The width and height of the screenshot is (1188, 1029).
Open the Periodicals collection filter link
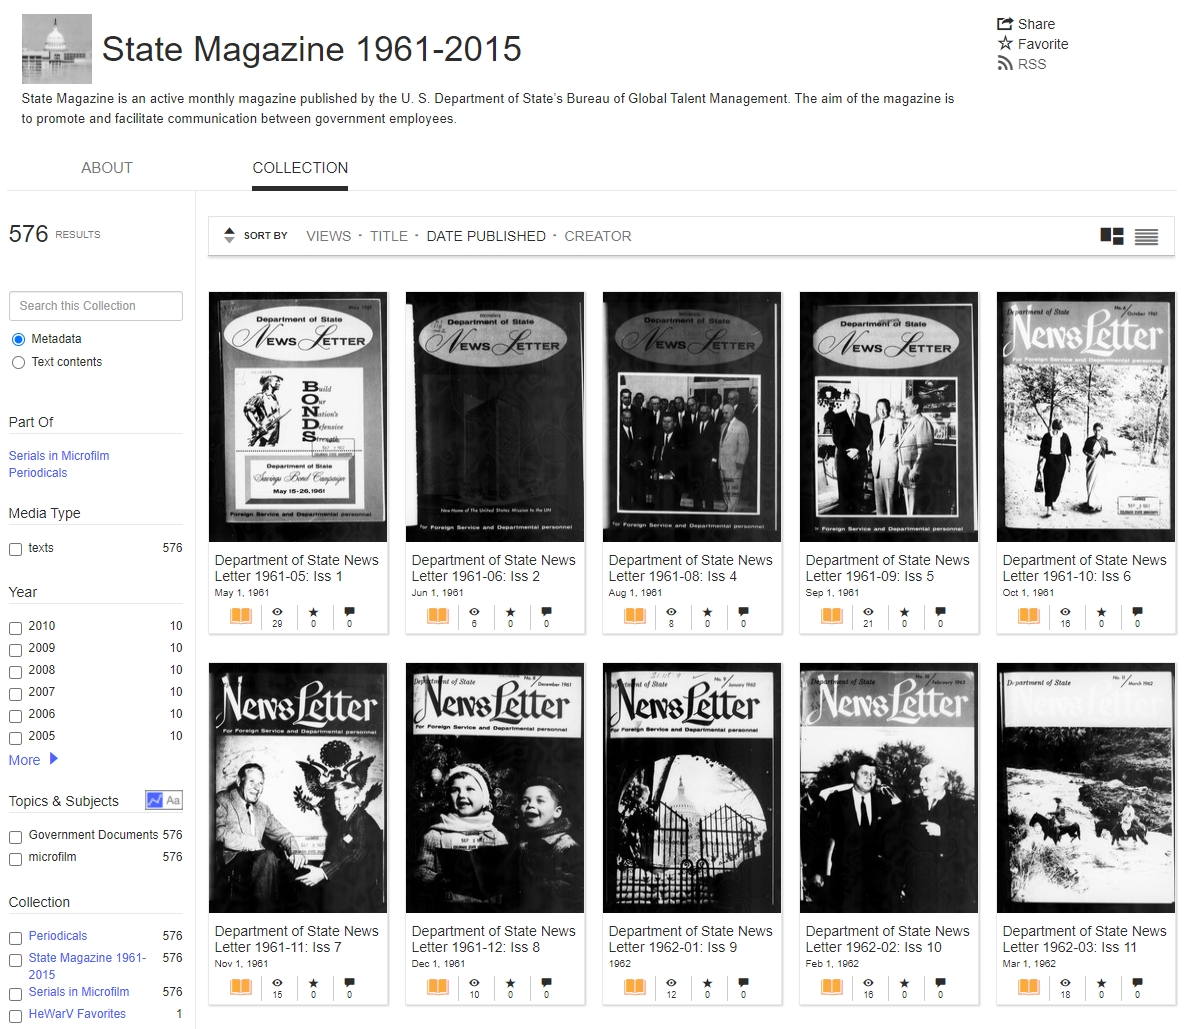click(58, 936)
